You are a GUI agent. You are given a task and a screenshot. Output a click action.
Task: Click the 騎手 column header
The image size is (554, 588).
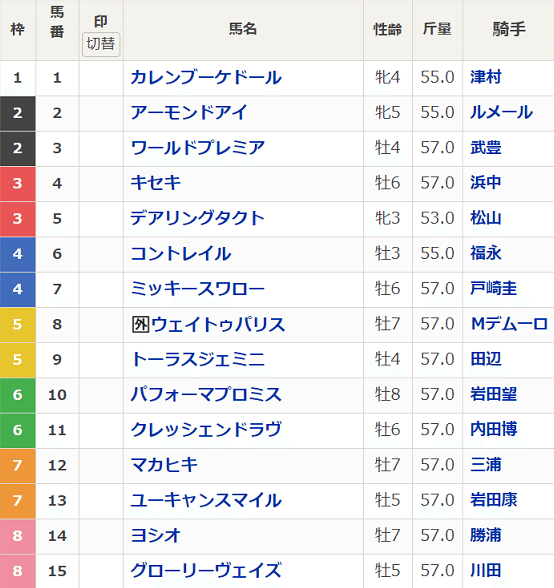tap(509, 29)
